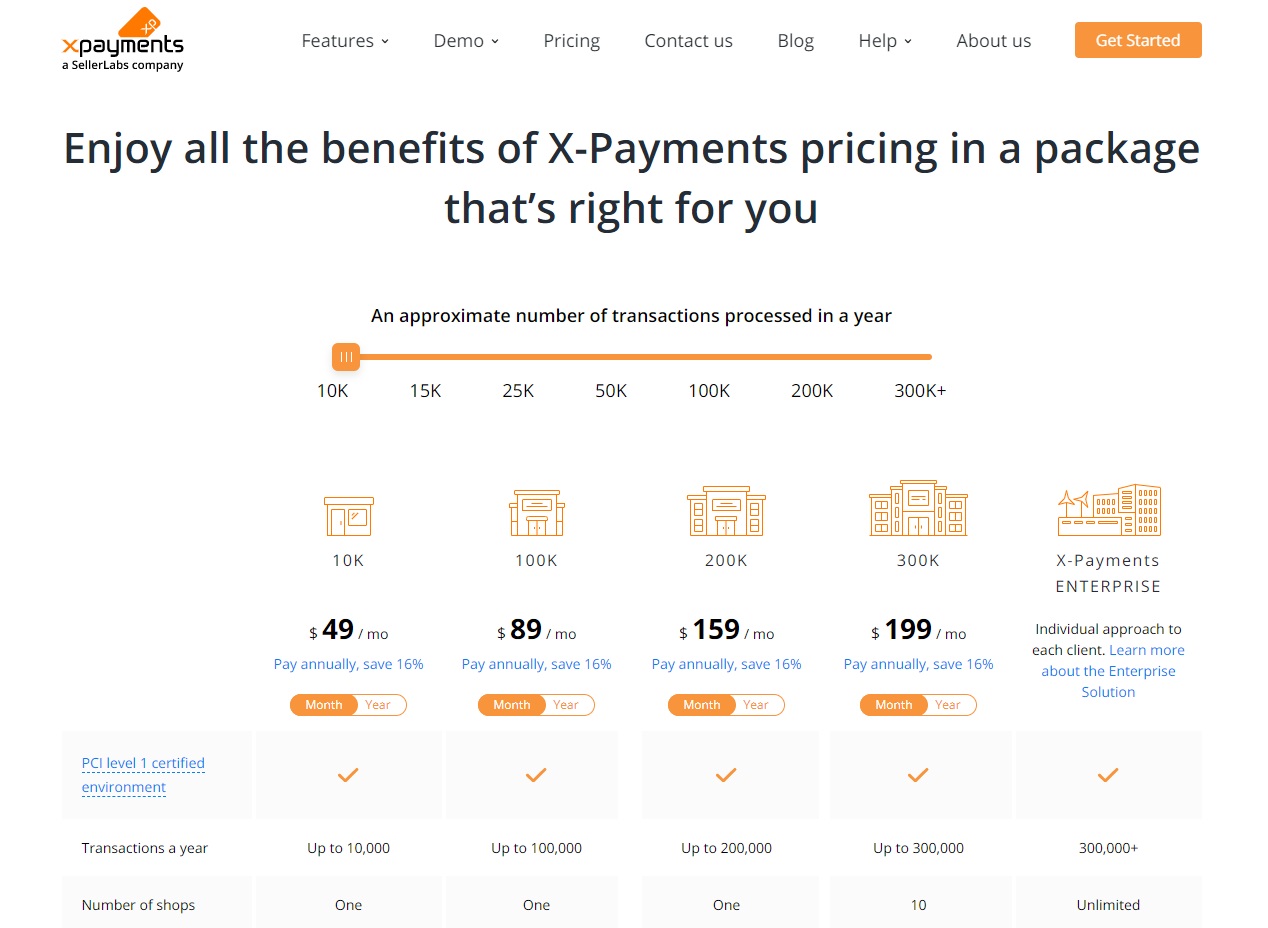Image resolution: width=1268 pixels, height=928 pixels.
Task: Click the checkmark in the Enterprise column
Action: pos(1108,774)
